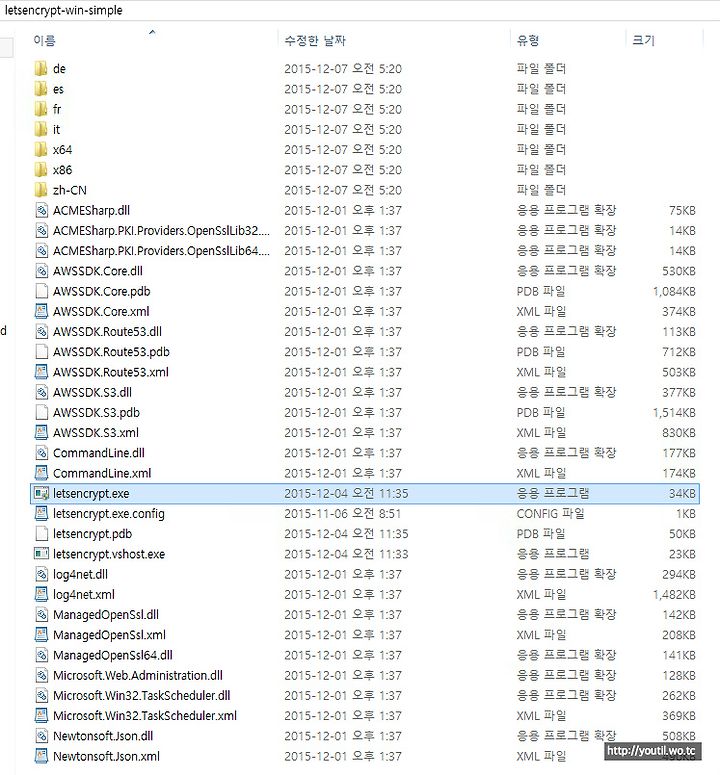This screenshot has height=775, width=720.
Task: Click the letsencrypt.exe.config file icon
Action: point(42,514)
